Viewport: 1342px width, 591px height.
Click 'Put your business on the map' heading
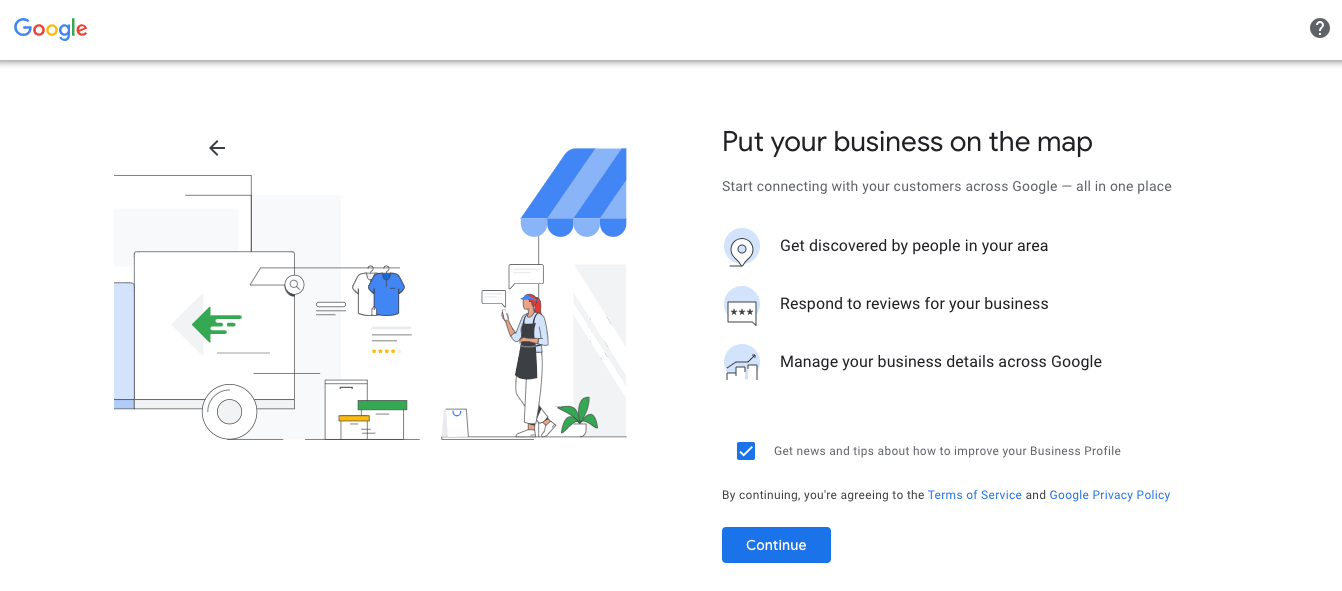coord(907,142)
